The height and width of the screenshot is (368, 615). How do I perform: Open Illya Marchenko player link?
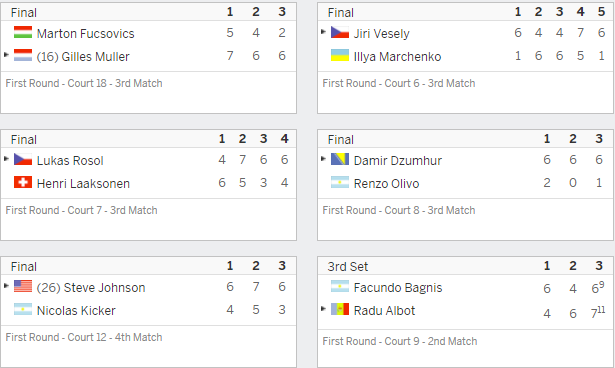pyautogui.click(x=397, y=57)
